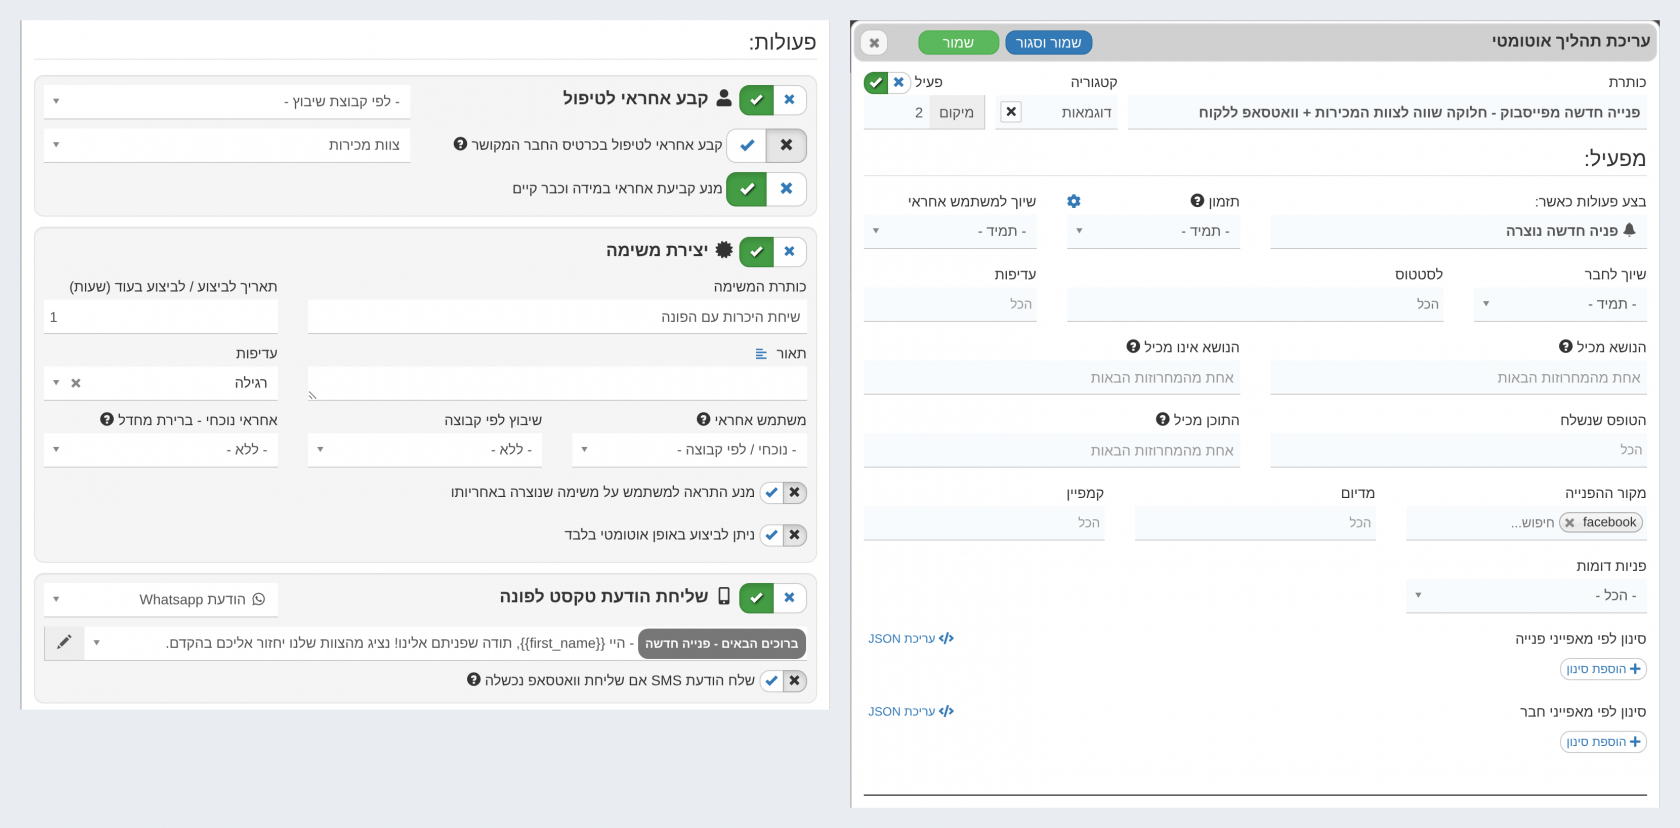Open the שיוך למשתמש אחראי dropdown
Image resolution: width=1680 pixels, height=828 pixels.
[x=950, y=231]
